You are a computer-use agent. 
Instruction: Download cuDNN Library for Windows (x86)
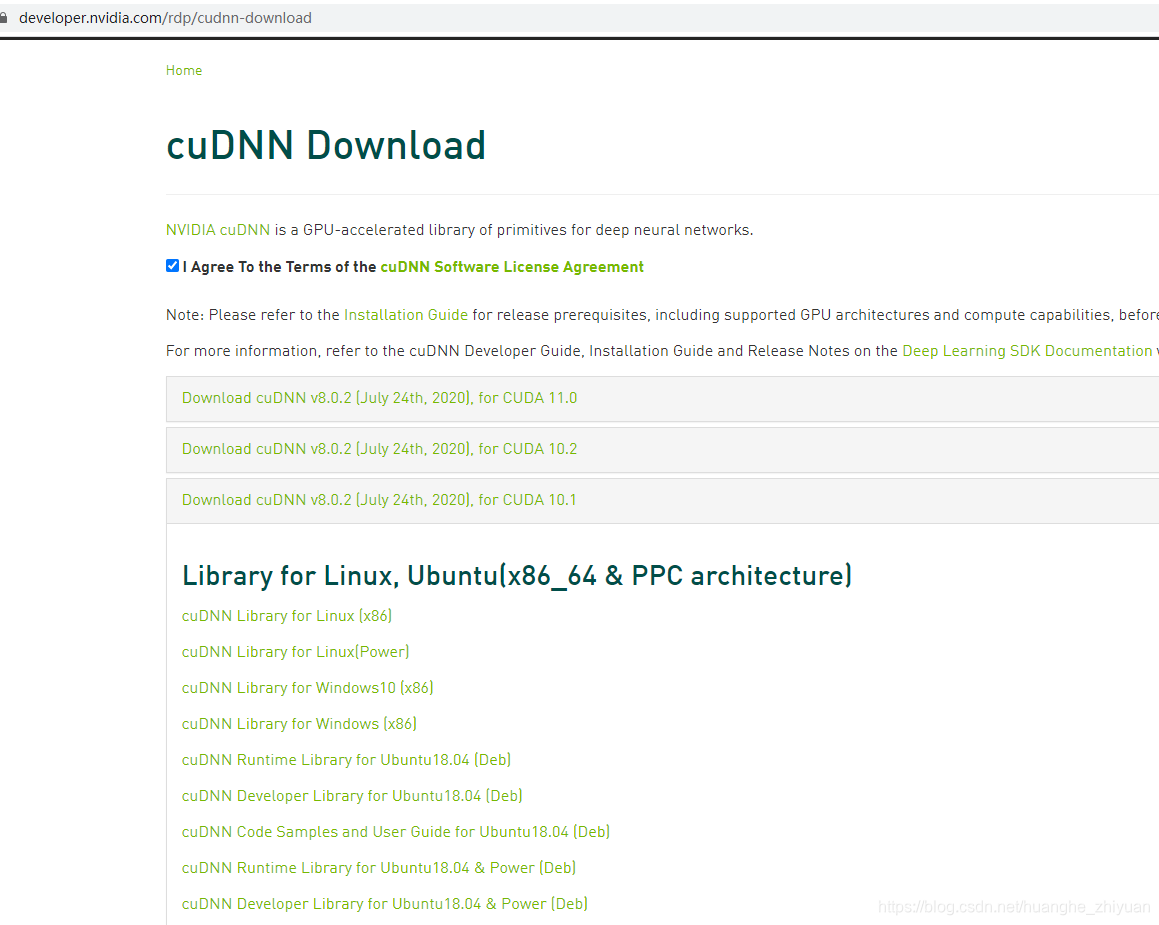[x=299, y=724]
